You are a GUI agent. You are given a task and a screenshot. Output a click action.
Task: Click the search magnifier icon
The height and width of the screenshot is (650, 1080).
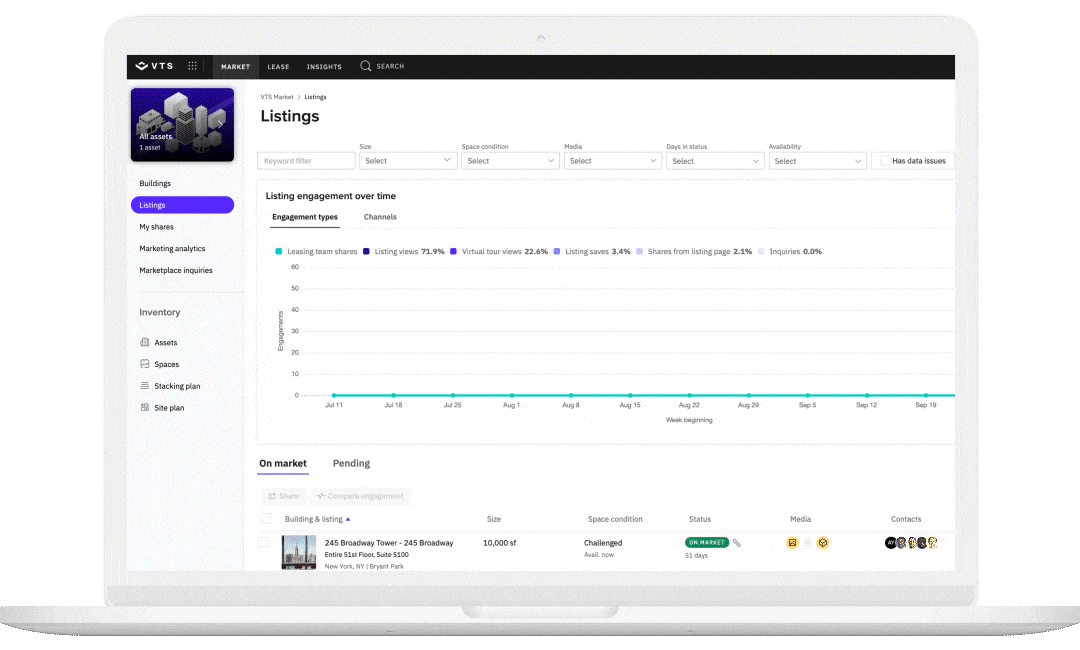(x=366, y=66)
